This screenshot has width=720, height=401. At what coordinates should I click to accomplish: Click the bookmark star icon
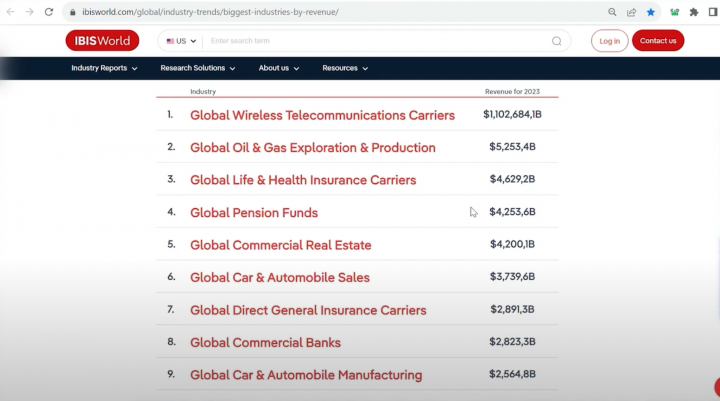tap(651, 12)
